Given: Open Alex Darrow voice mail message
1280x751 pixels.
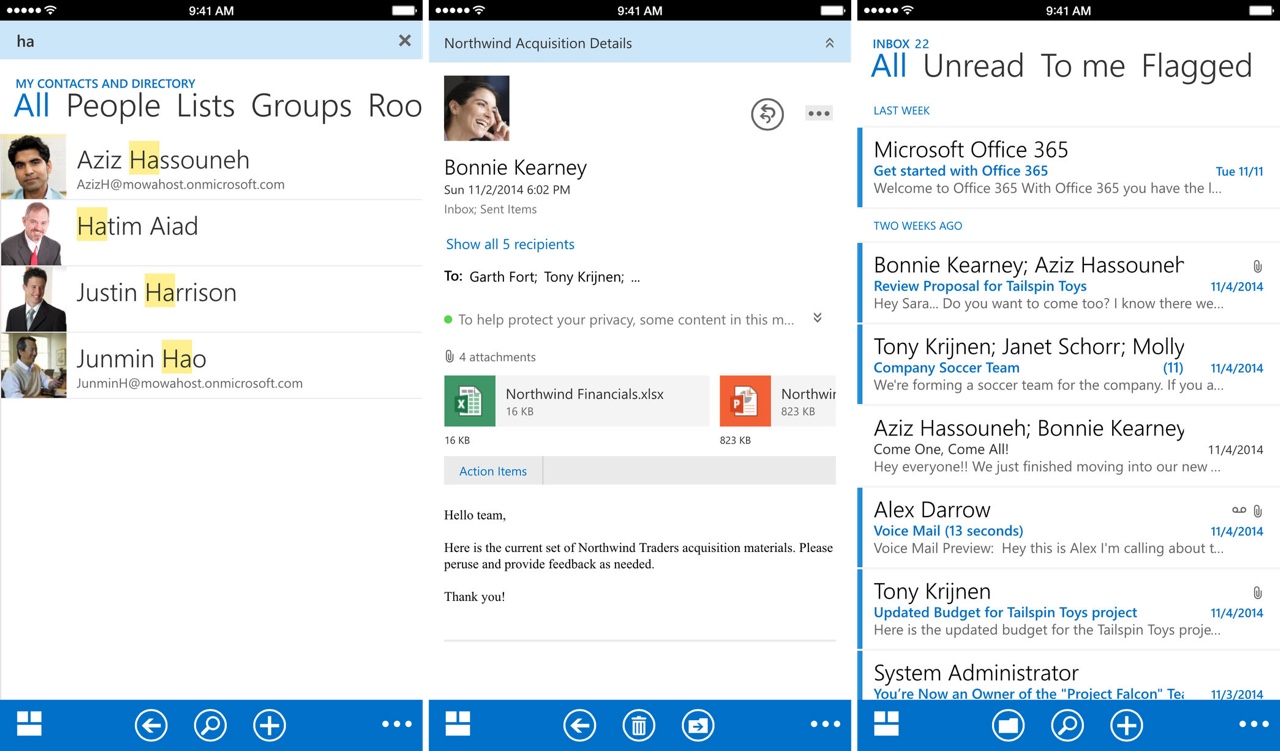Looking at the screenshot, I should point(1069,528).
